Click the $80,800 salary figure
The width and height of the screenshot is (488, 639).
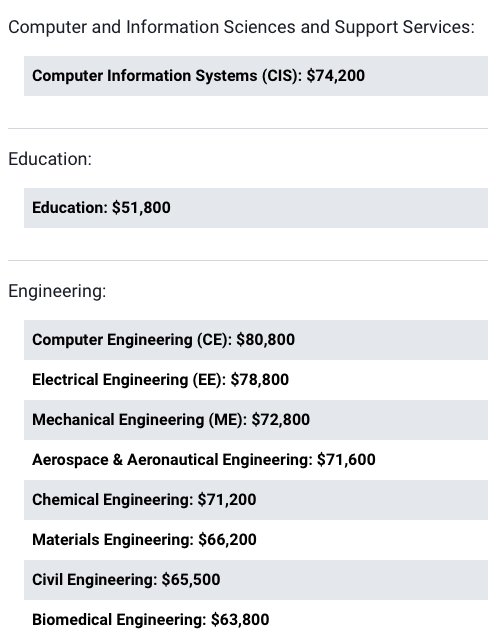[265, 340]
